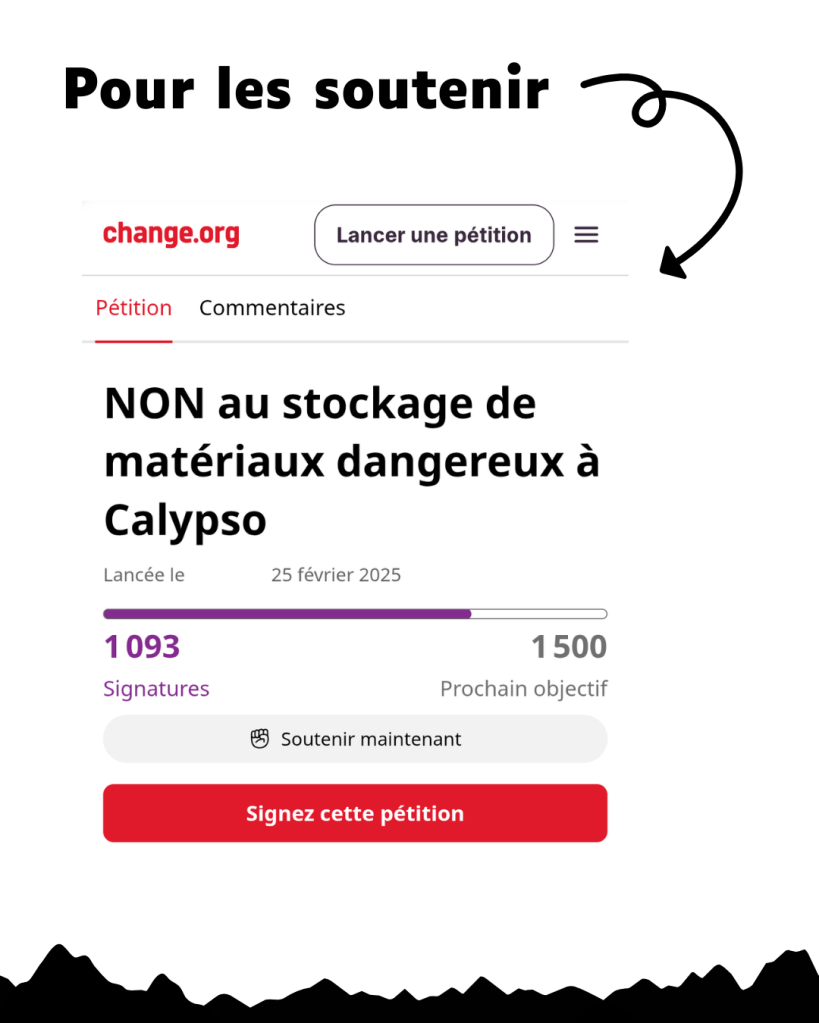Open the Commentaires tab
819x1023 pixels.
[272, 308]
